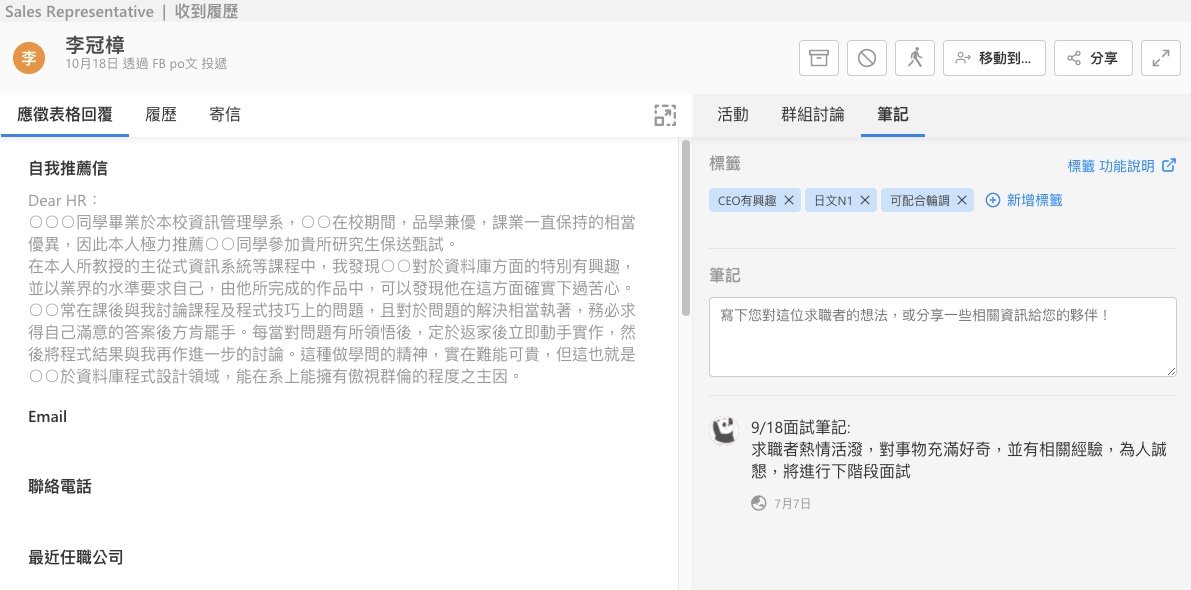This screenshot has height=590, width=1191.
Task: Click the focus/fullscreen frame icon beside 寄信
Action: (665, 115)
